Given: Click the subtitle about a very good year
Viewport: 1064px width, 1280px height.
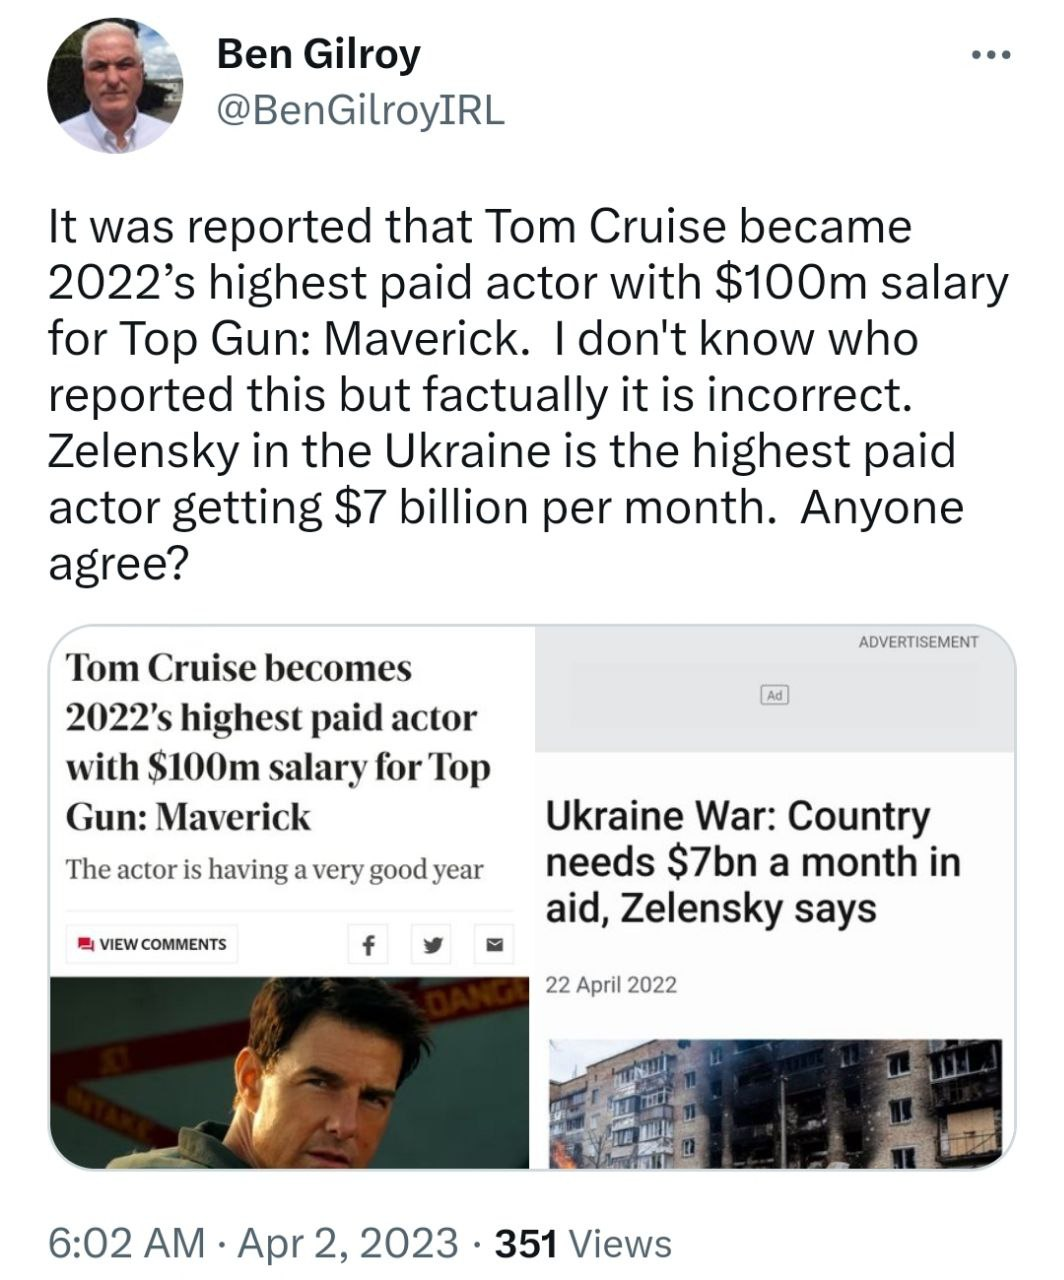Looking at the screenshot, I should click(274, 869).
